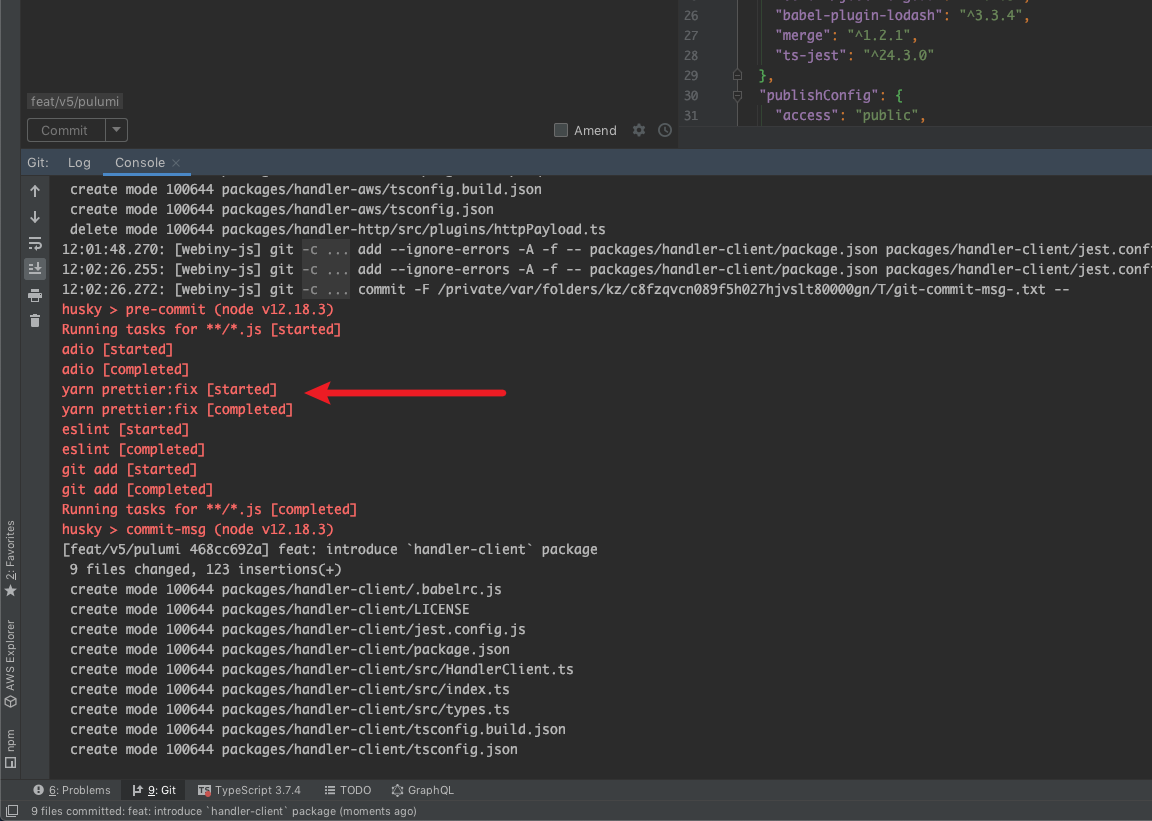This screenshot has height=821, width=1152.
Task: Collapse the publishConfig fold at line 30
Action: (x=737, y=95)
